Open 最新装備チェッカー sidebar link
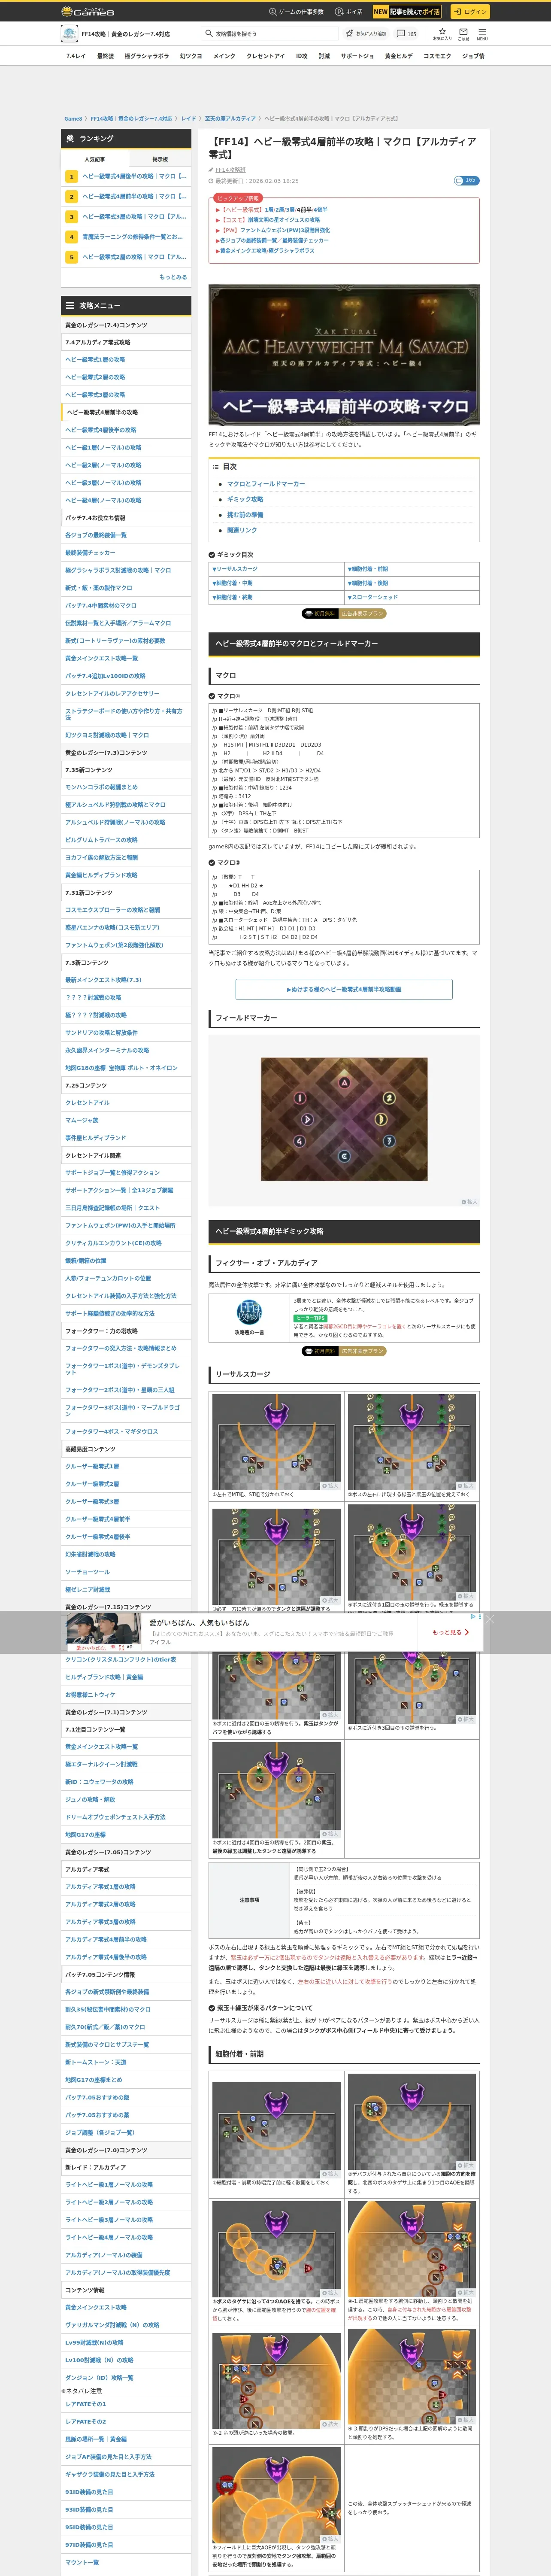The image size is (551, 2576). click(90, 553)
